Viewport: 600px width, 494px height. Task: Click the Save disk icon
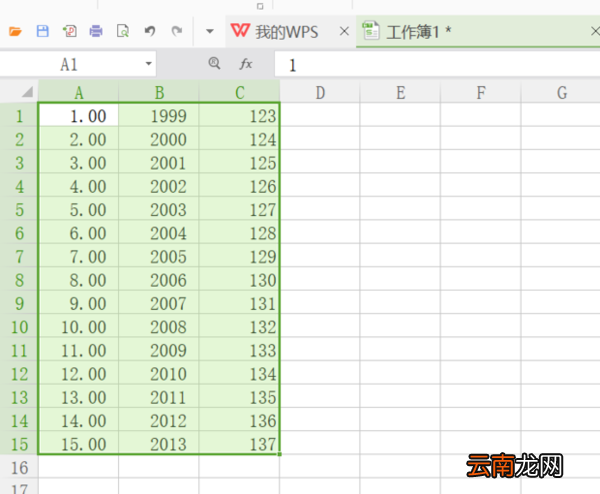(x=42, y=31)
